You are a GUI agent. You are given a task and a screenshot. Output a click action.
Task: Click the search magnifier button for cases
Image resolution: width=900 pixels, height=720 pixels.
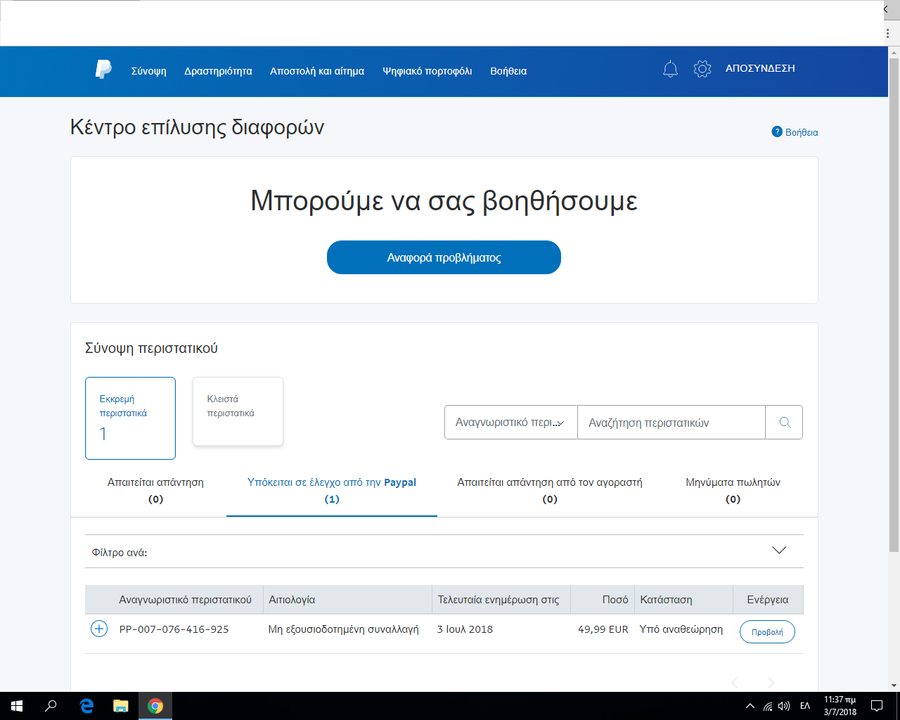(x=784, y=423)
